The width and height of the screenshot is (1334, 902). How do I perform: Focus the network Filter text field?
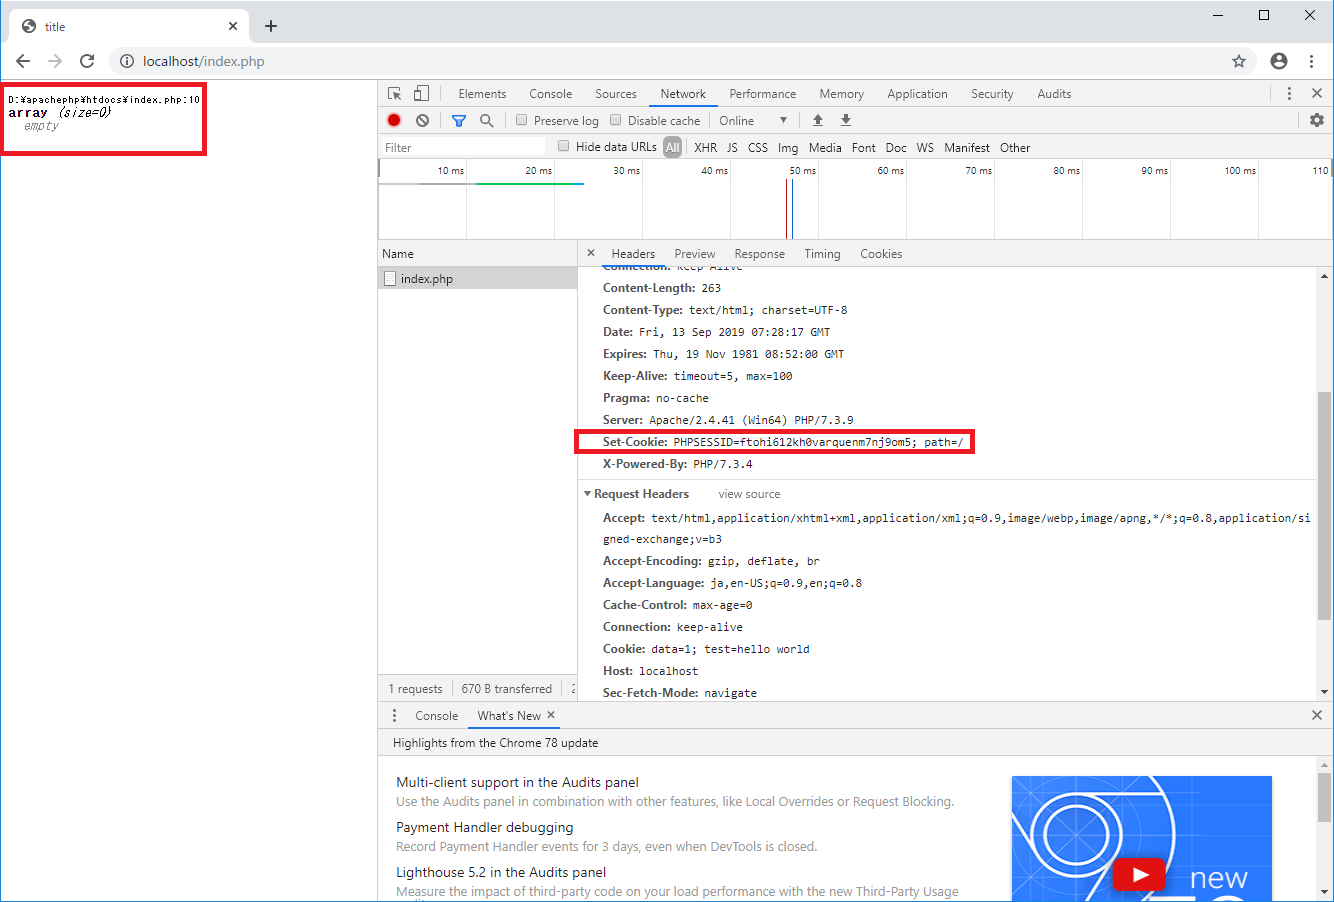[463, 147]
